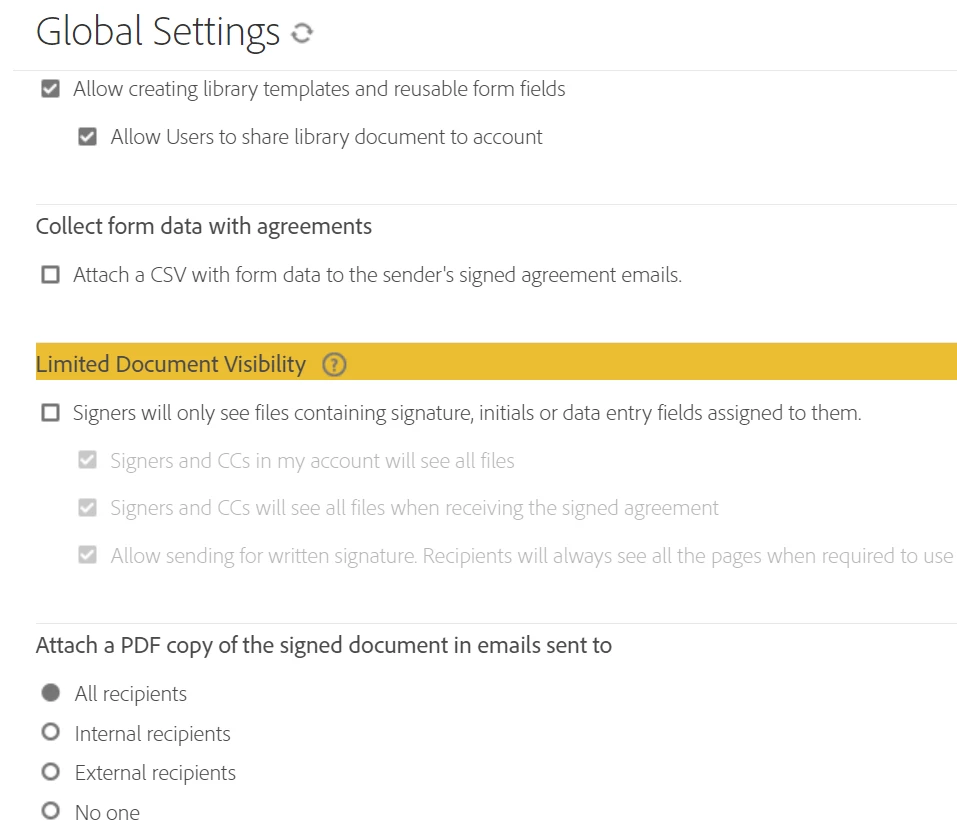Choose the Internal recipients radio button
Image resolution: width=957 pixels, height=840 pixels.
point(51,732)
